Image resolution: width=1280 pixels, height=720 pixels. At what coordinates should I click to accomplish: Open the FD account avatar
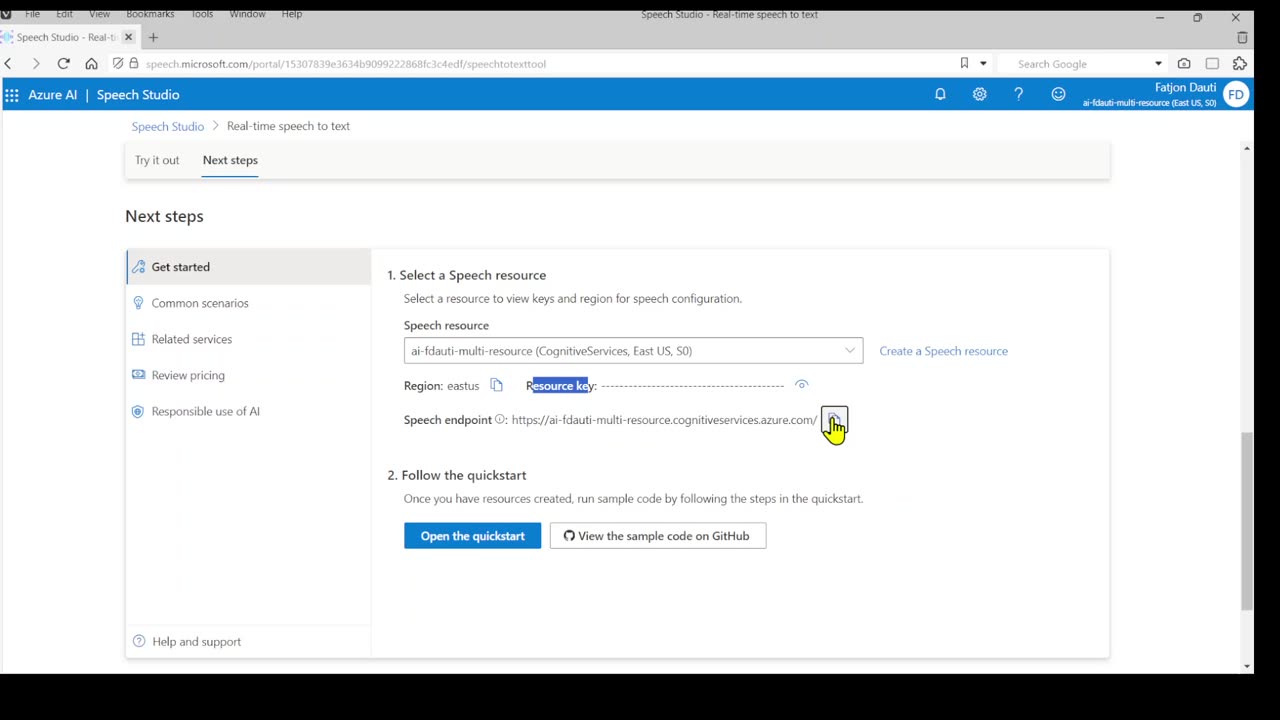[x=1236, y=95]
